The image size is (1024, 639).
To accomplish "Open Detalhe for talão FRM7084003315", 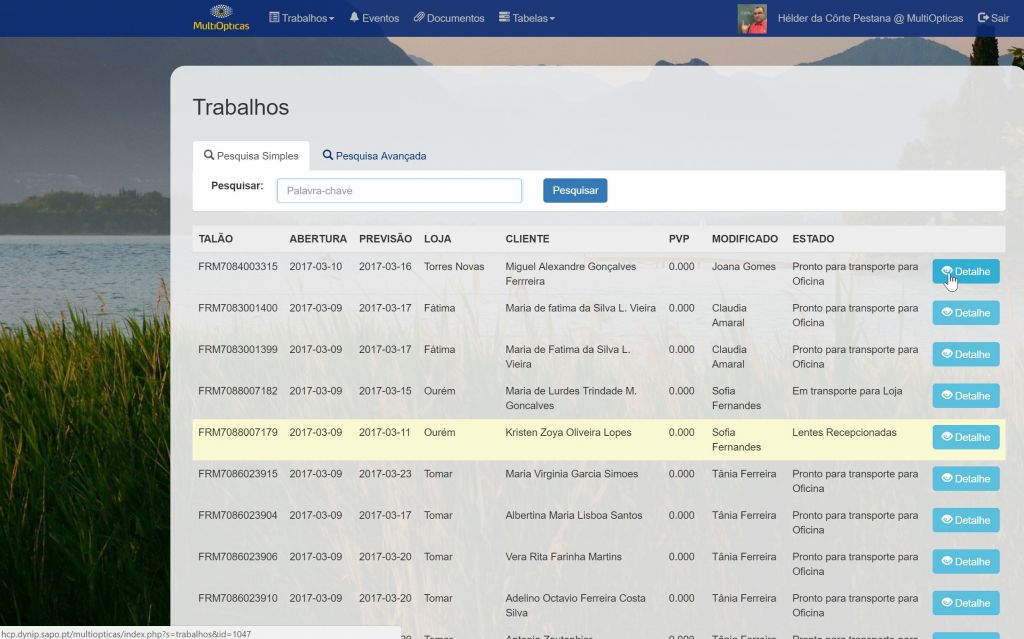I will (x=965, y=271).
